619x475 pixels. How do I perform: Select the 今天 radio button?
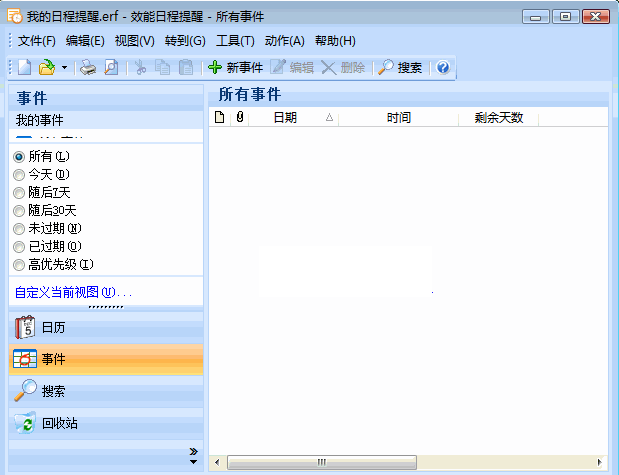(x=19, y=174)
